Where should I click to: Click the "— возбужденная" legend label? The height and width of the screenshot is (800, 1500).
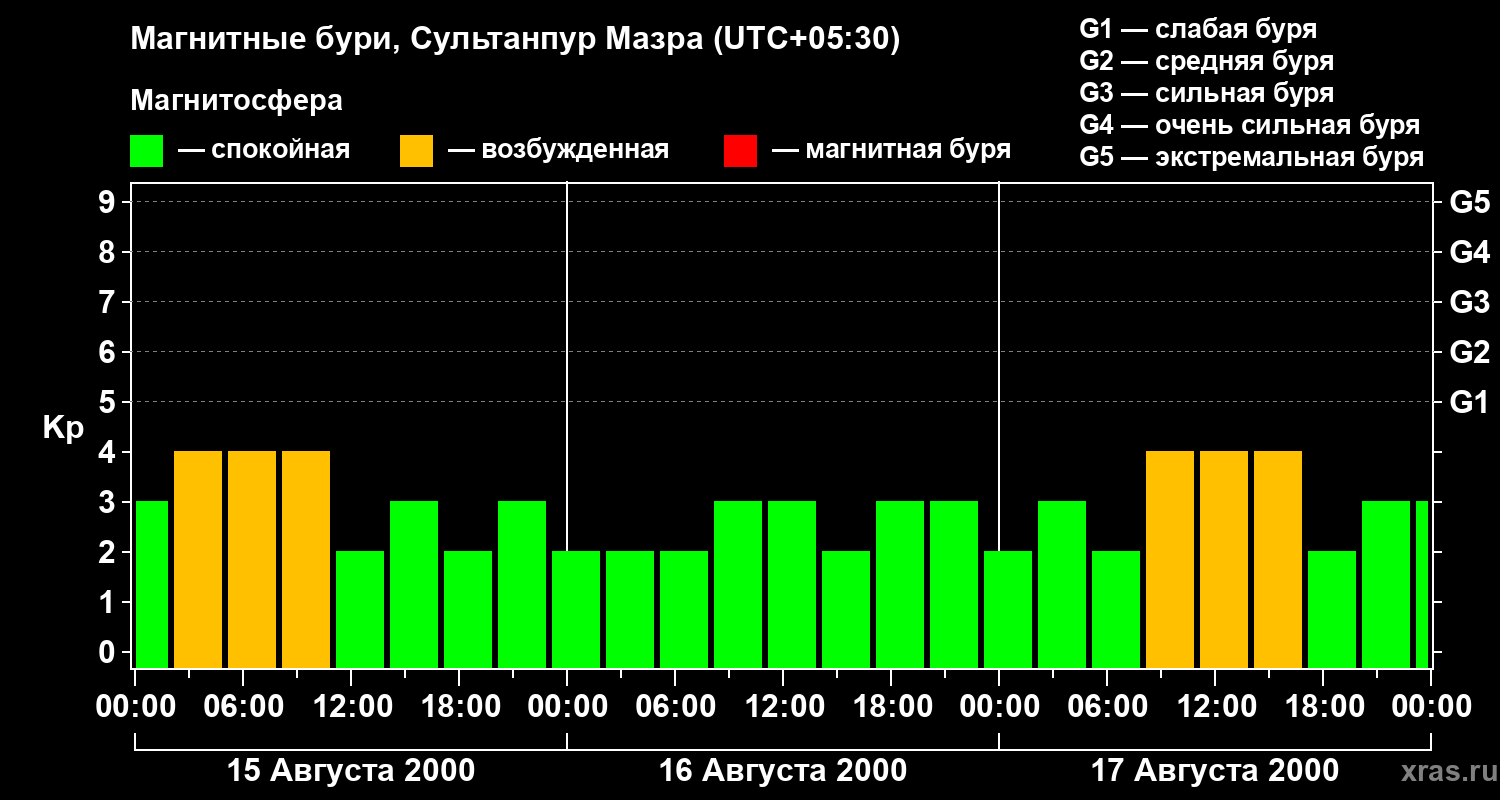(x=558, y=151)
